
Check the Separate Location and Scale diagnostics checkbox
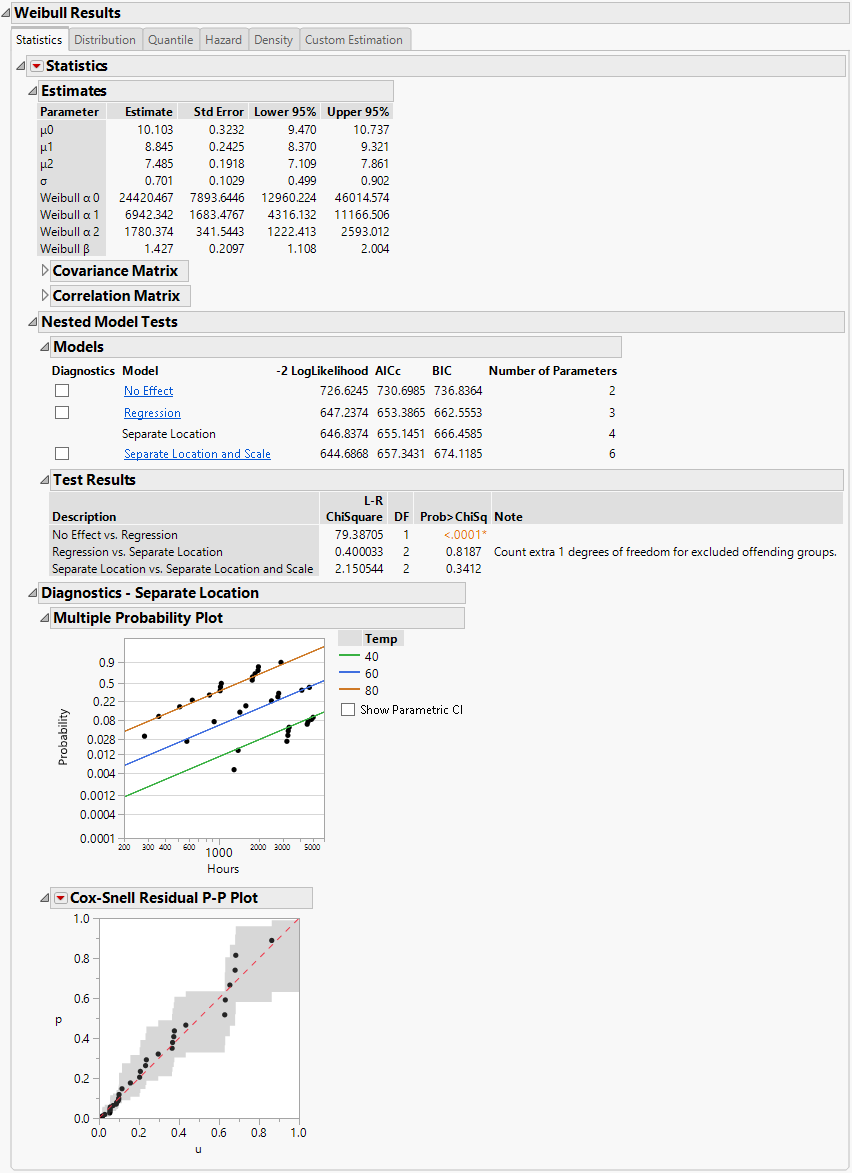pyautogui.click(x=62, y=454)
